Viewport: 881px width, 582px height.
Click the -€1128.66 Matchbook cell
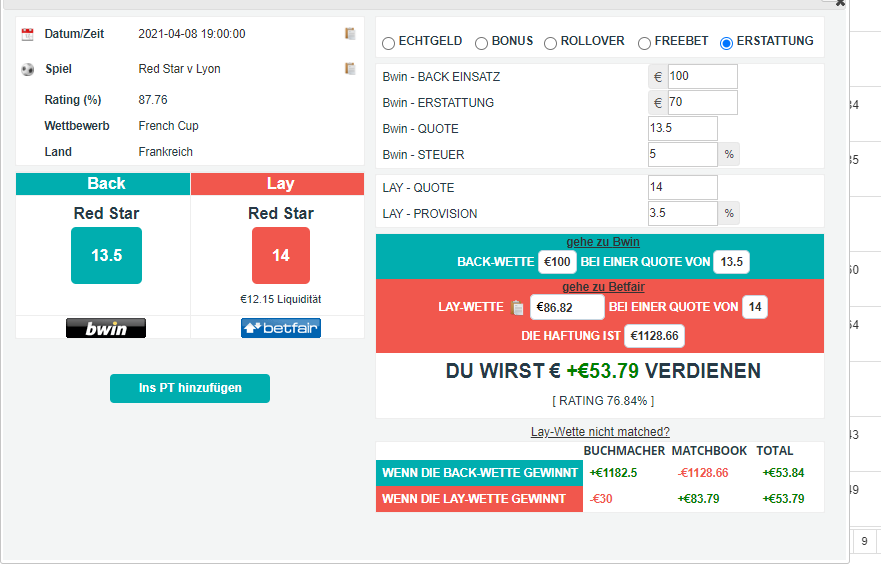click(703, 473)
